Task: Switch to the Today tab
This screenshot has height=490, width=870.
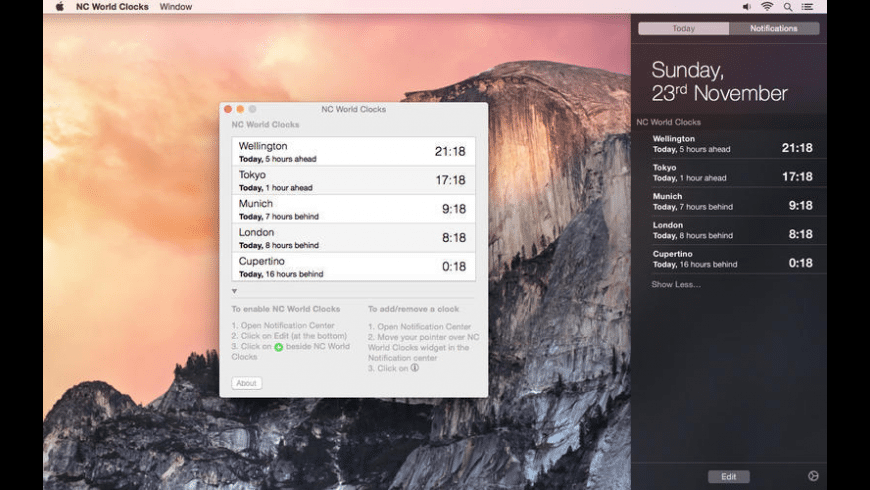Action: click(684, 28)
